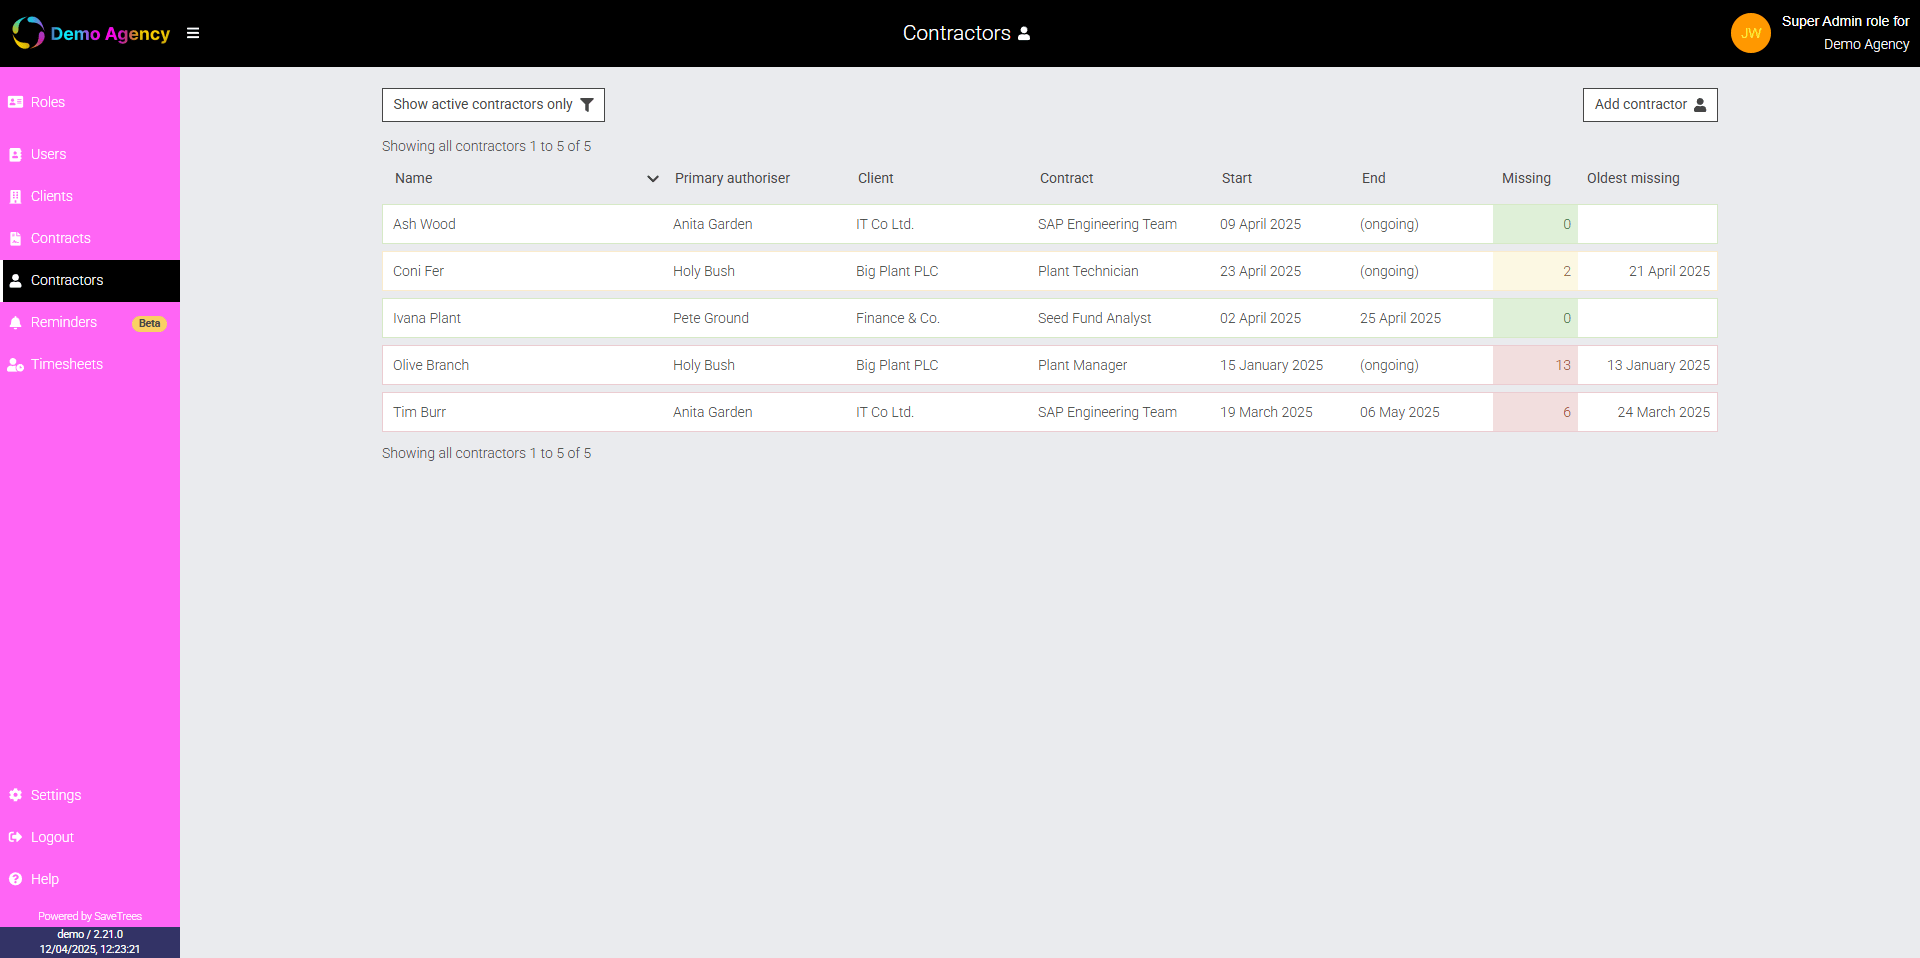
Task: Click the demo / 2.21.0 version label
Action: (90, 934)
